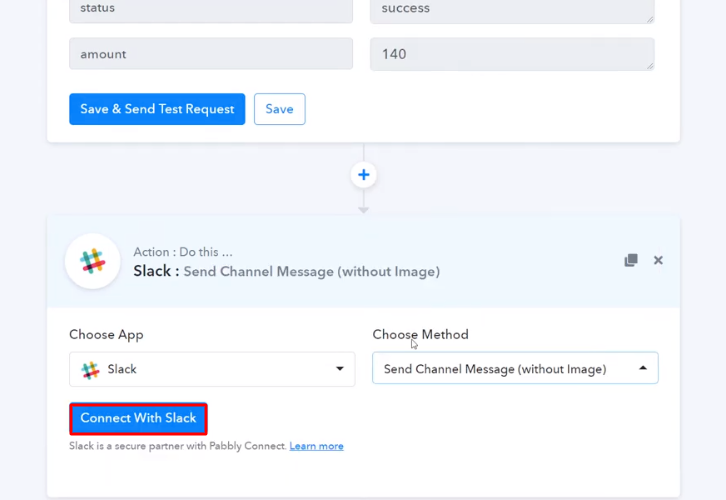Open the Learn more link

(316, 446)
